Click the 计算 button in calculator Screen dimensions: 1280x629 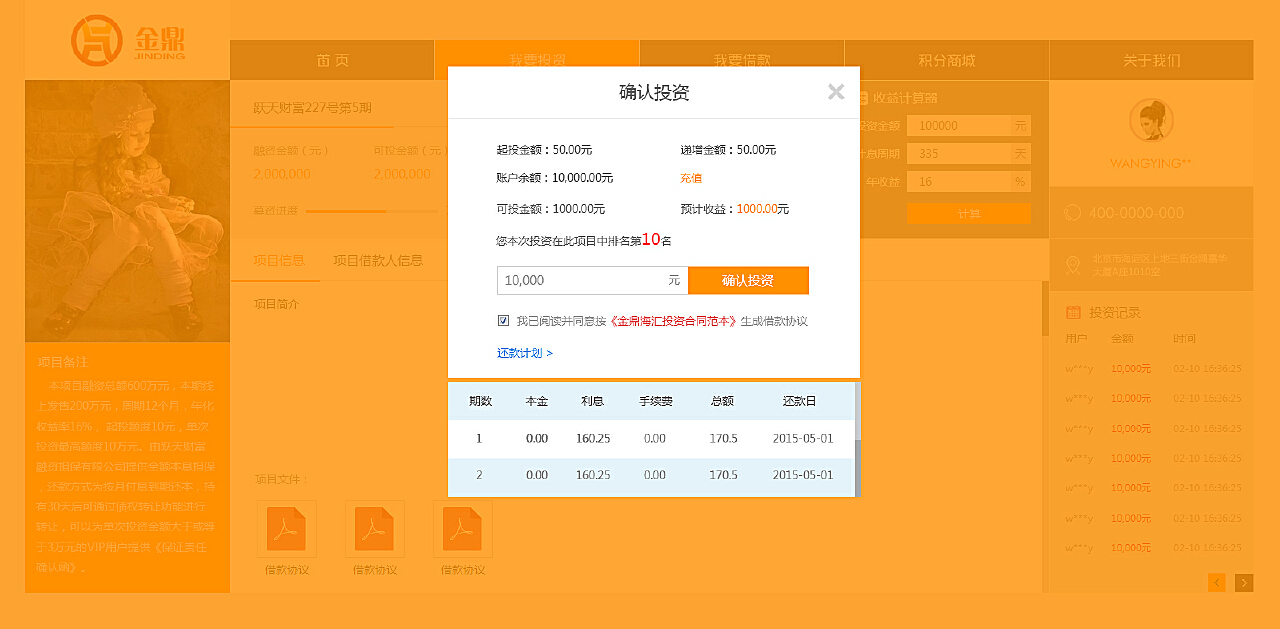(969, 213)
